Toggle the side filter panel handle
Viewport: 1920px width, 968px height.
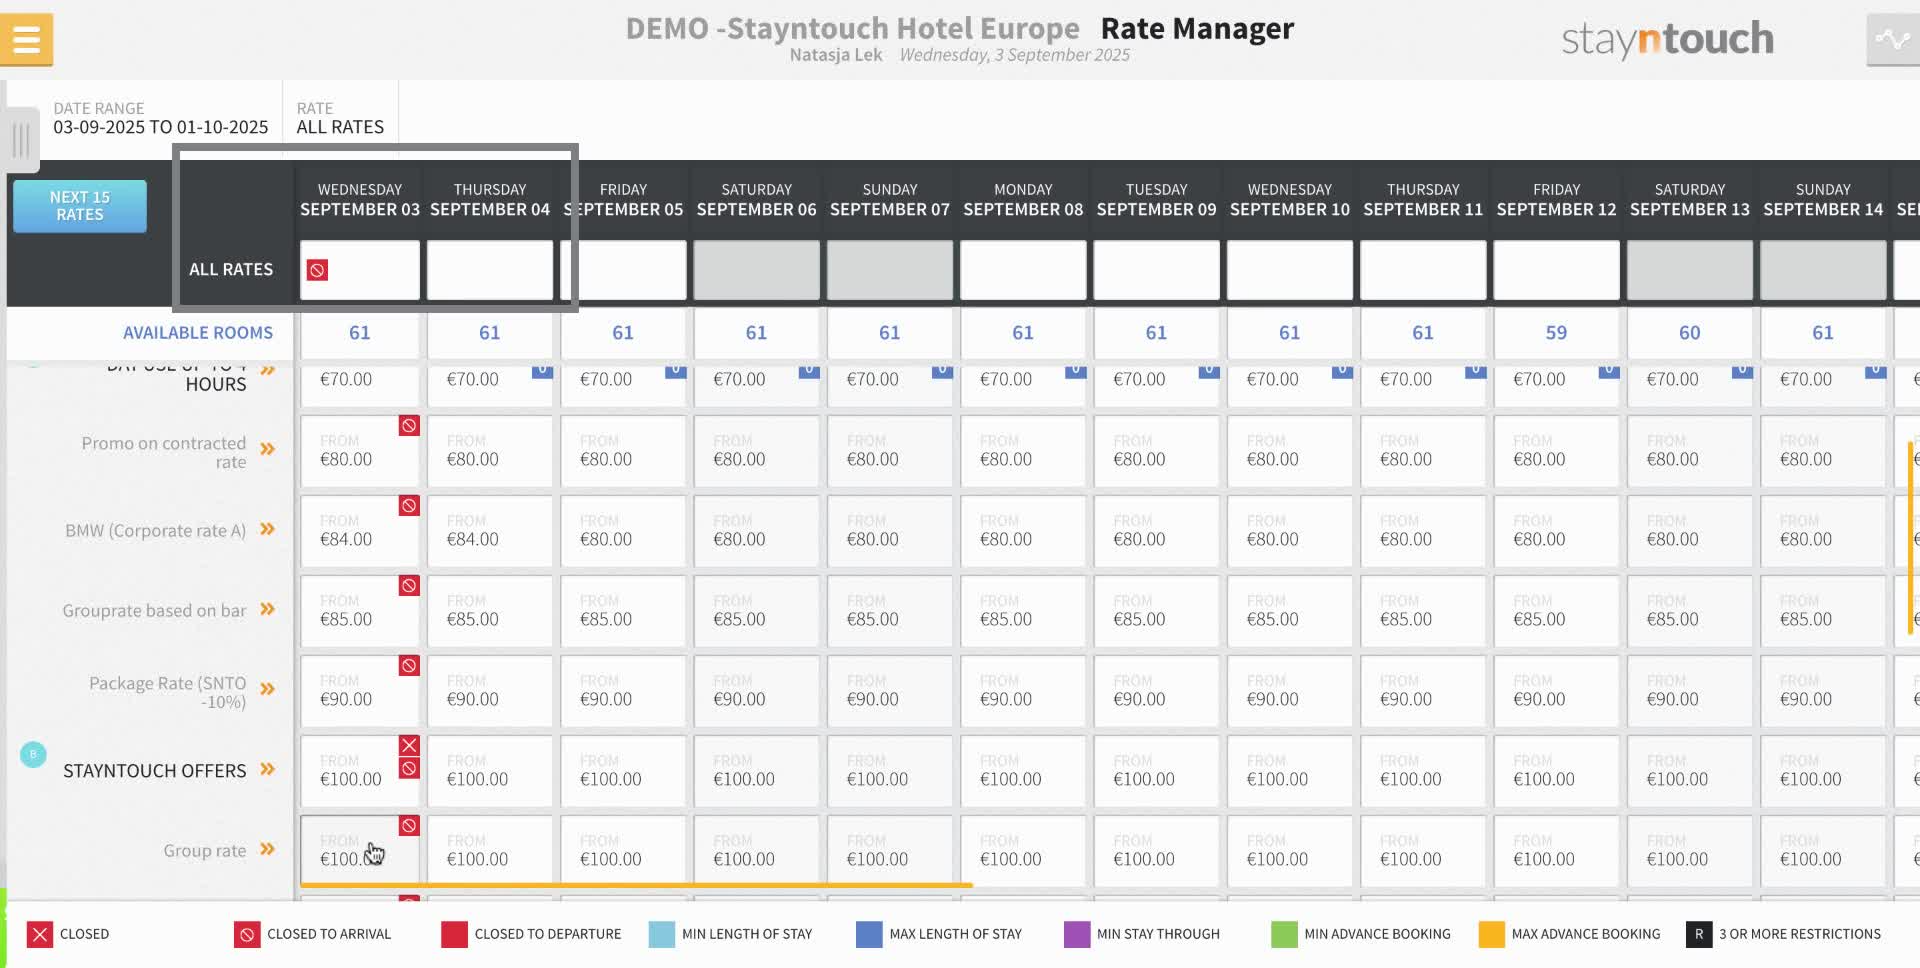point(20,139)
